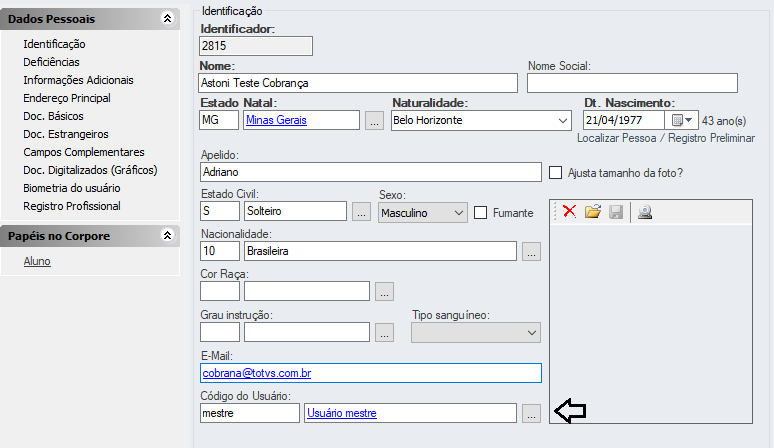This screenshot has height=448, width=774.
Task: Click the Código do Usuário field mestre
Action: click(x=250, y=413)
